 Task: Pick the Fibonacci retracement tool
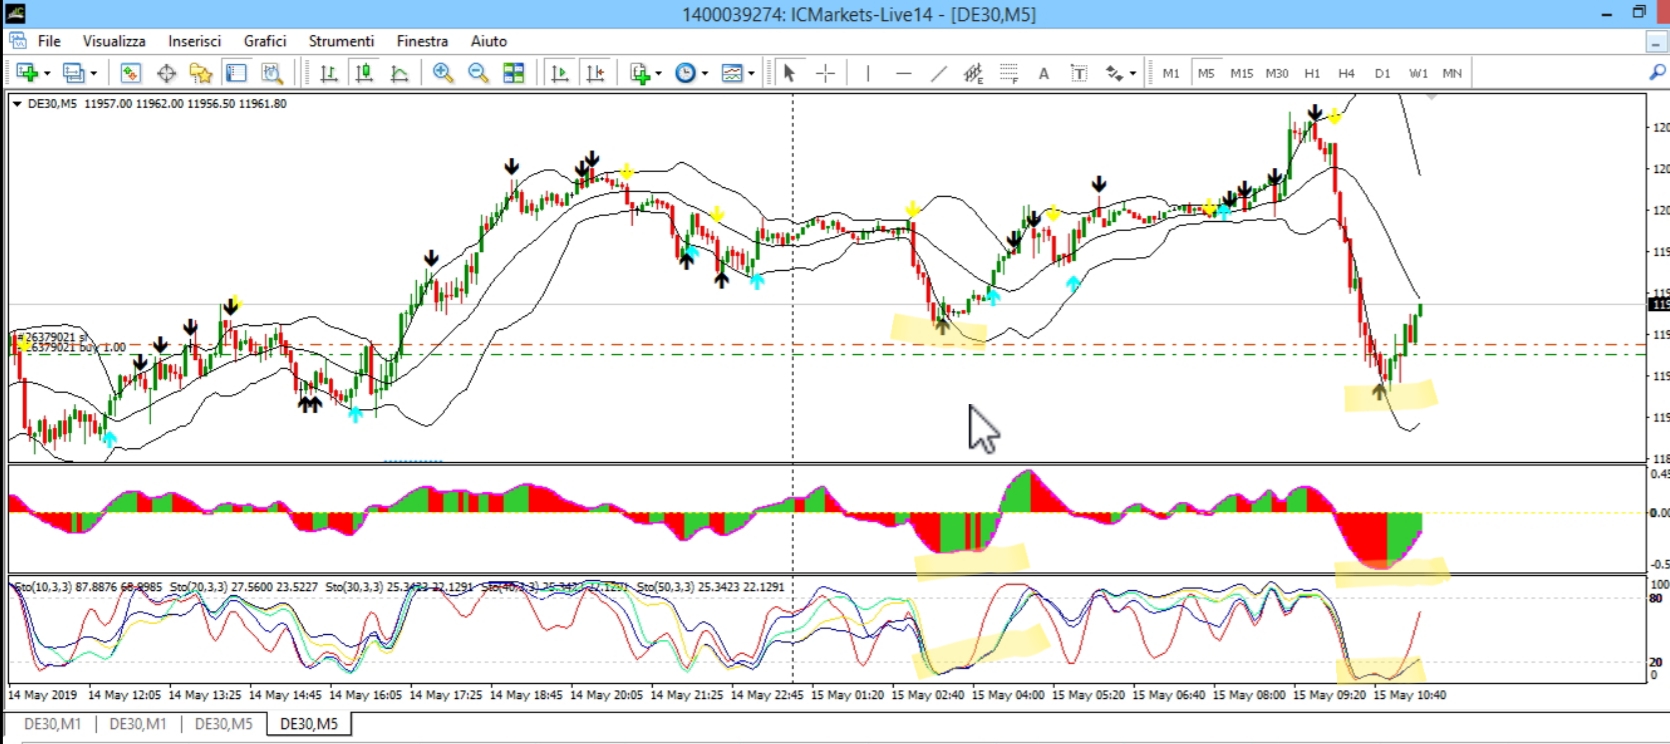(x=1009, y=73)
